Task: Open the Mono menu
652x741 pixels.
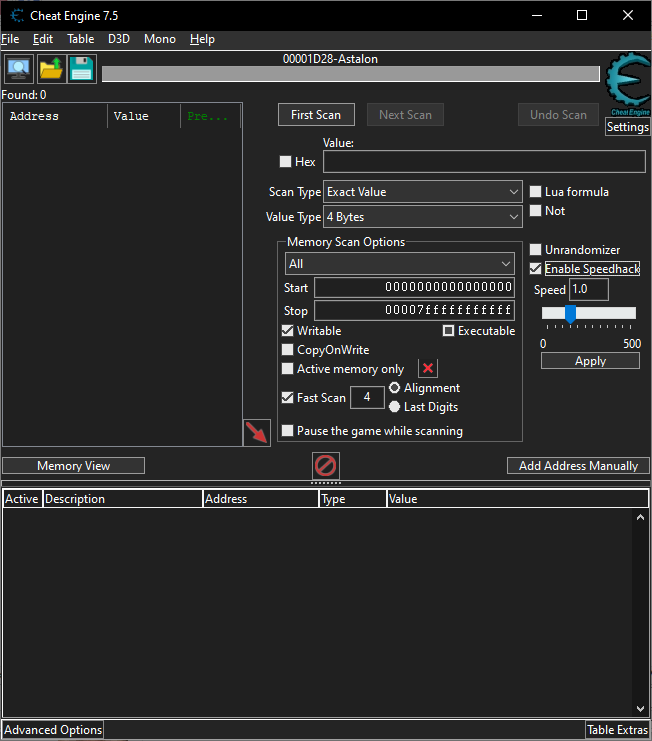Action: click(x=160, y=39)
